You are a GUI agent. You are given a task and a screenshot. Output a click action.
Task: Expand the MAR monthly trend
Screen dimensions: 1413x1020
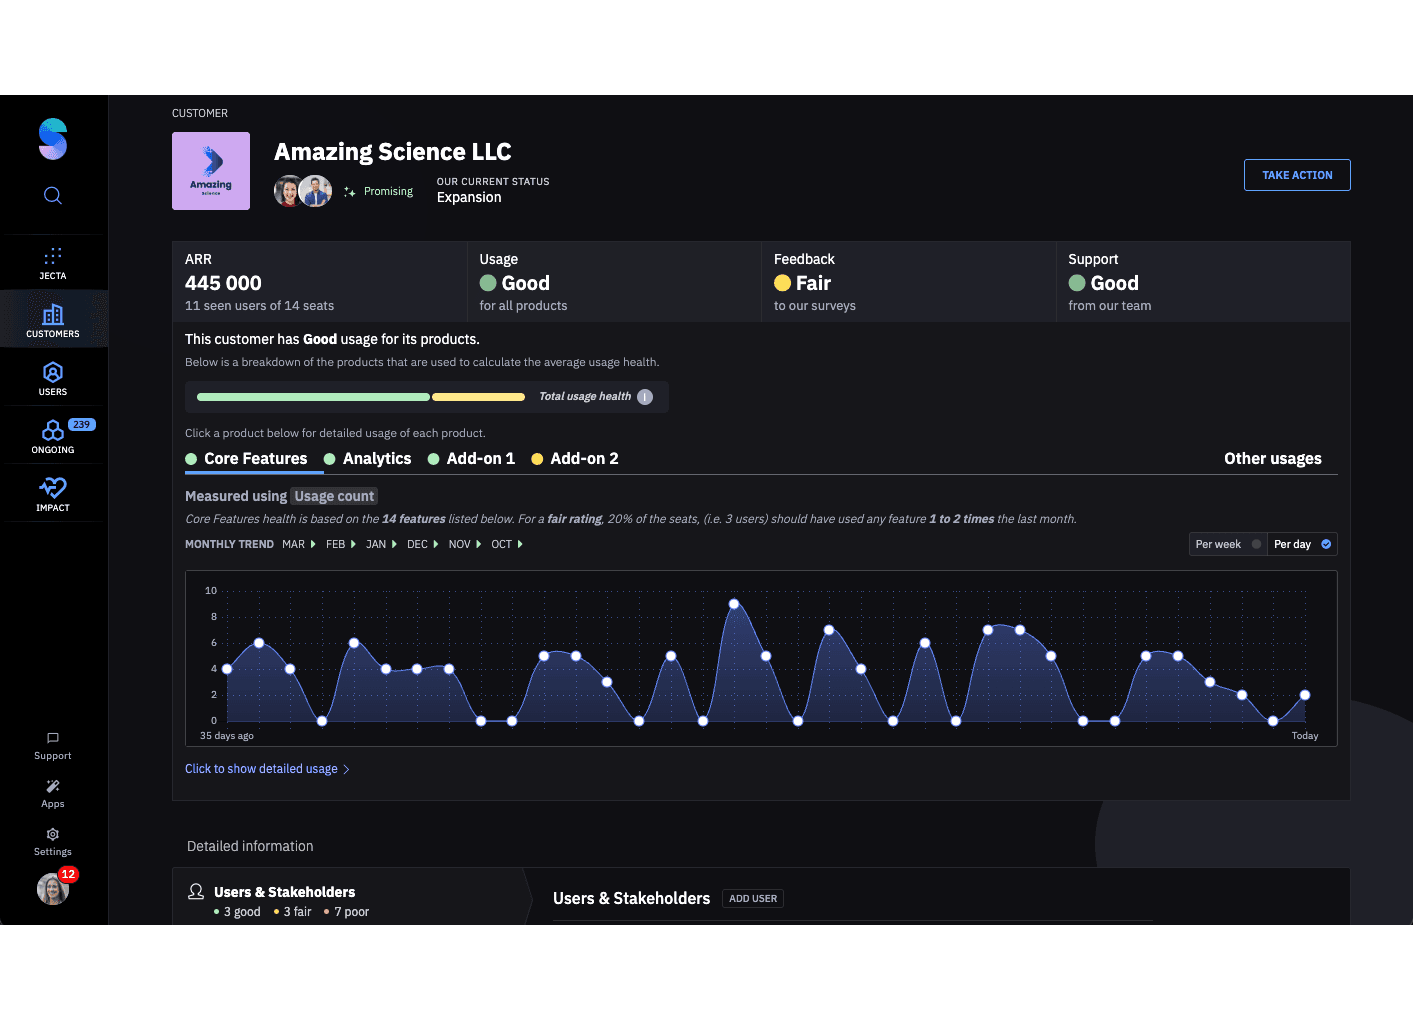click(299, 544)
